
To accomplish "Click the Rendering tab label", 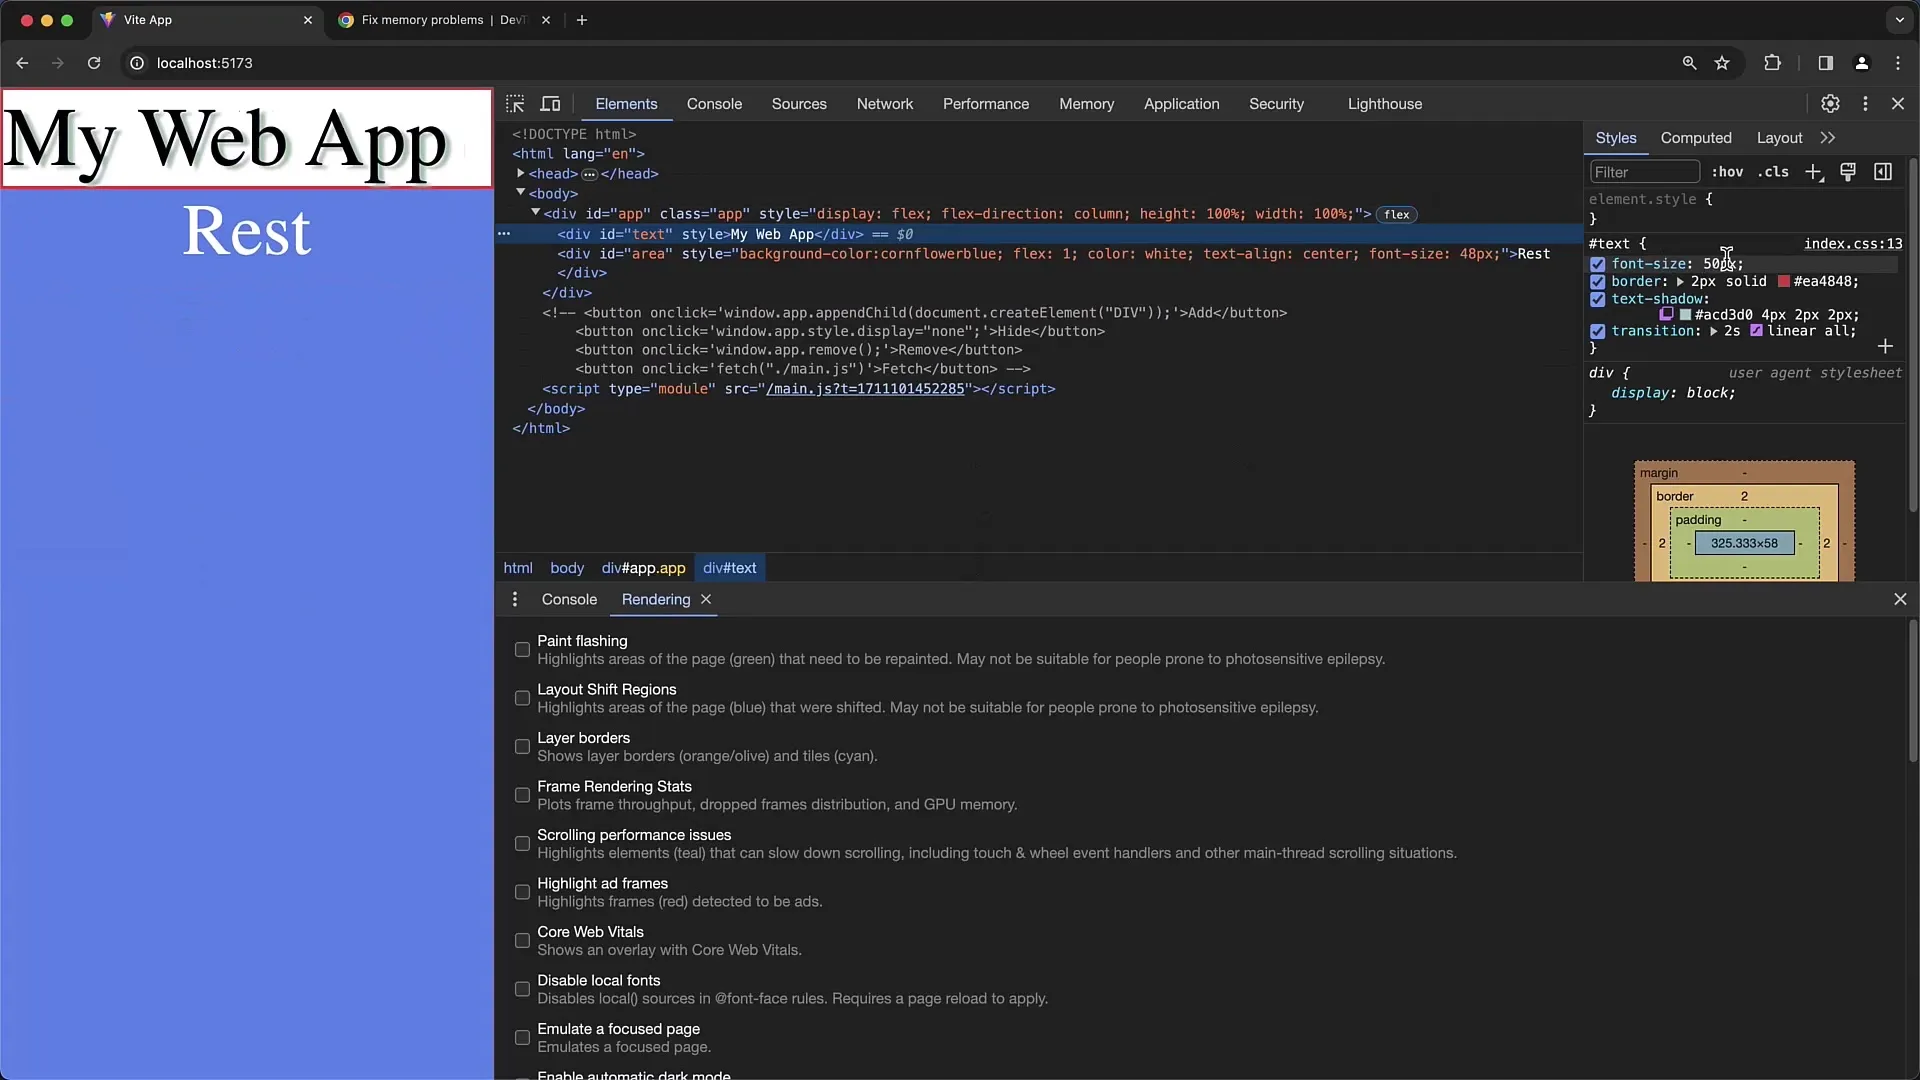I will pyautogui.click(x=655, y=599).
